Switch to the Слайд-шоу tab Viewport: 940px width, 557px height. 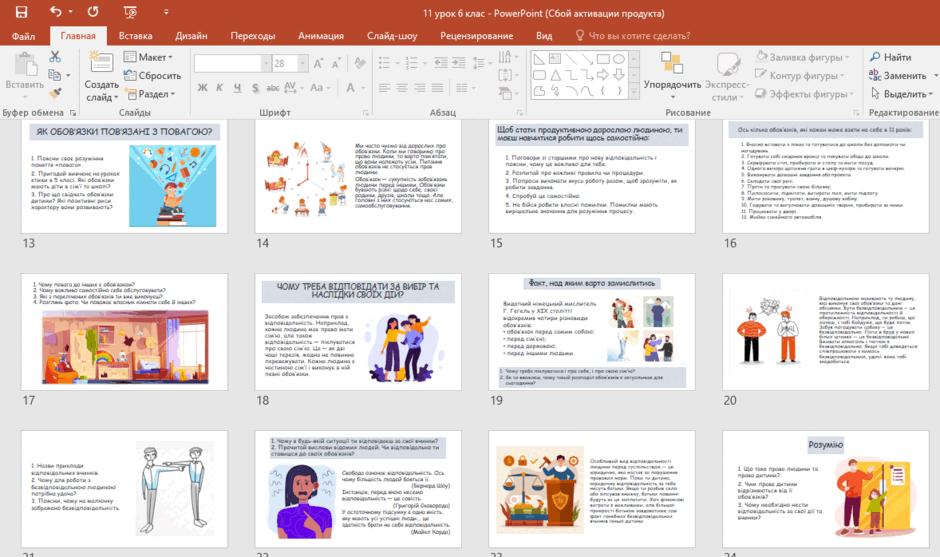click(392, 36)
